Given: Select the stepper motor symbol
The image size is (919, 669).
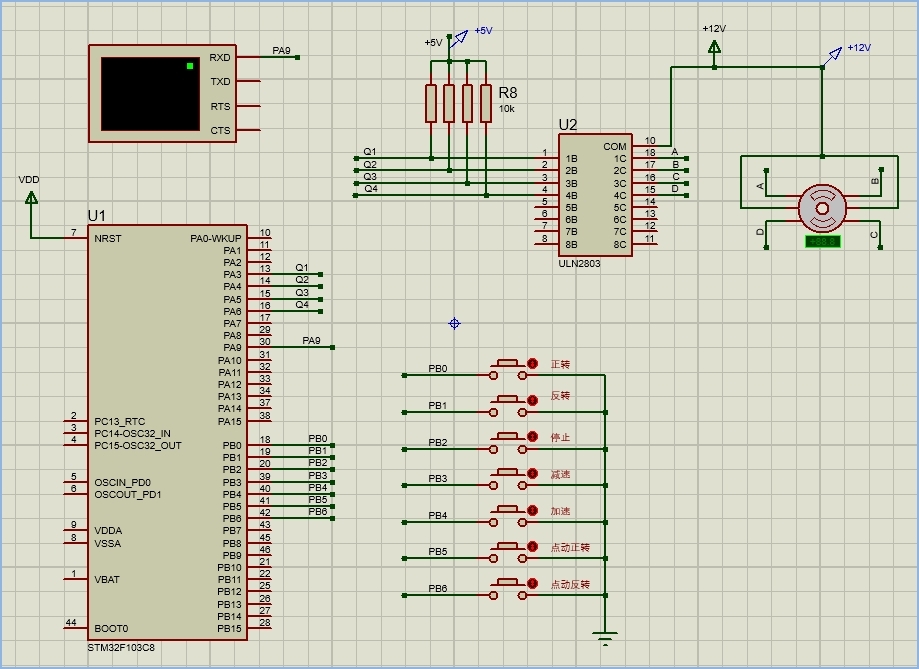Looking at the screenshot, I should point(822,209).
